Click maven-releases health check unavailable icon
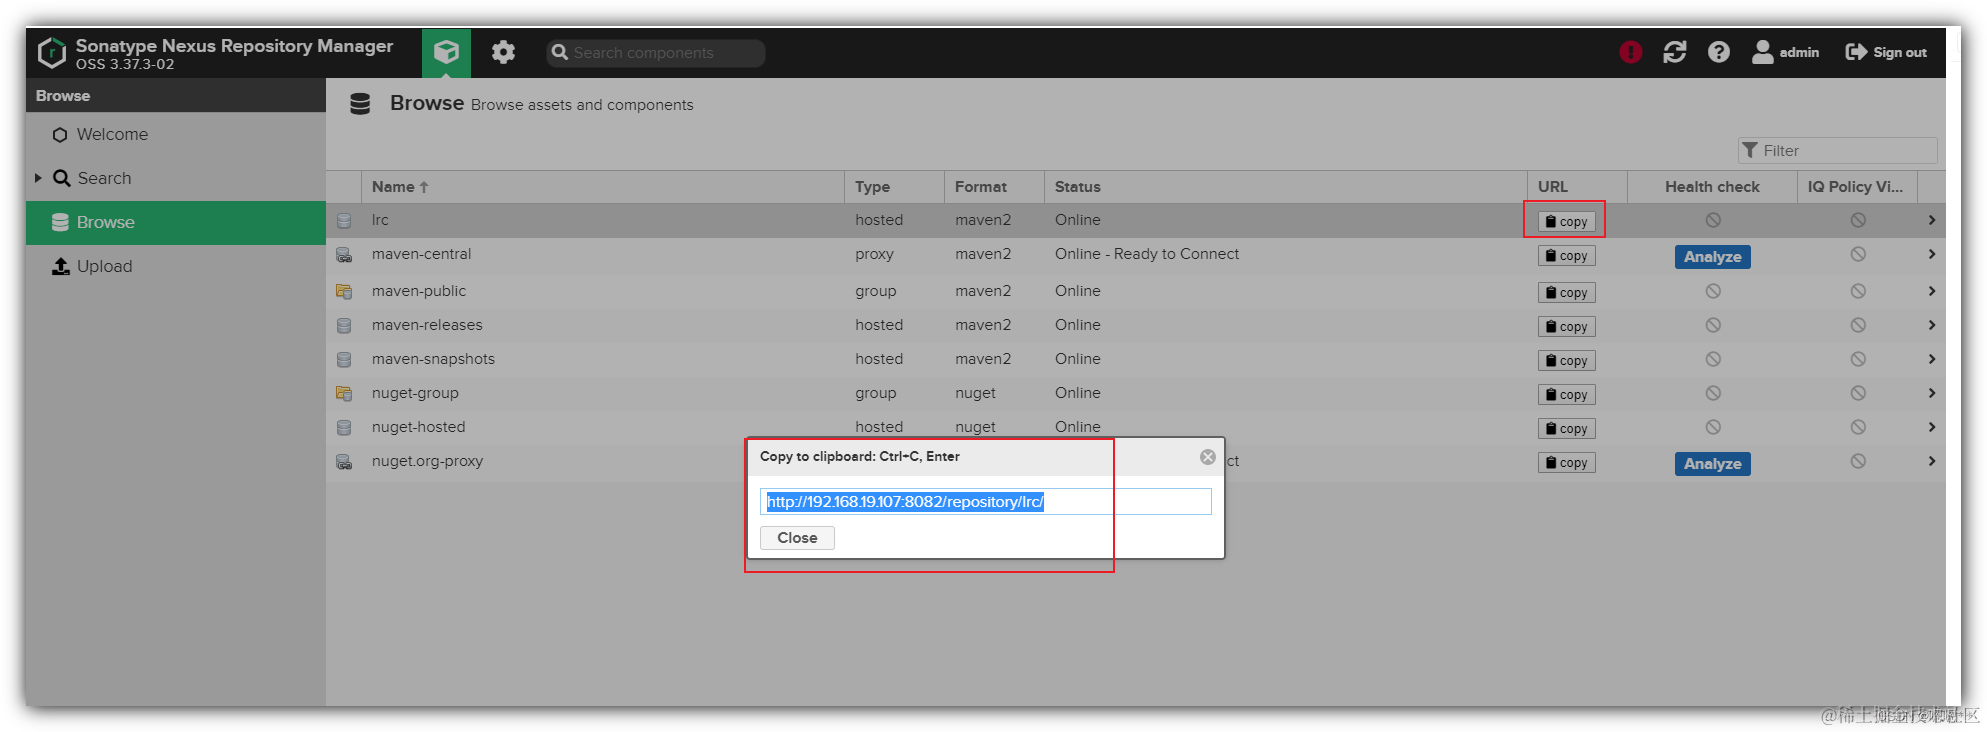1987x732 pixels. click(x=1713, y=325)
